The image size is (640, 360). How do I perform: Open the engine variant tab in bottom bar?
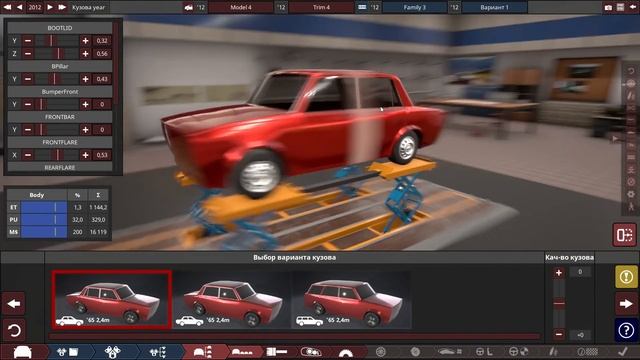tap(158, 352)
